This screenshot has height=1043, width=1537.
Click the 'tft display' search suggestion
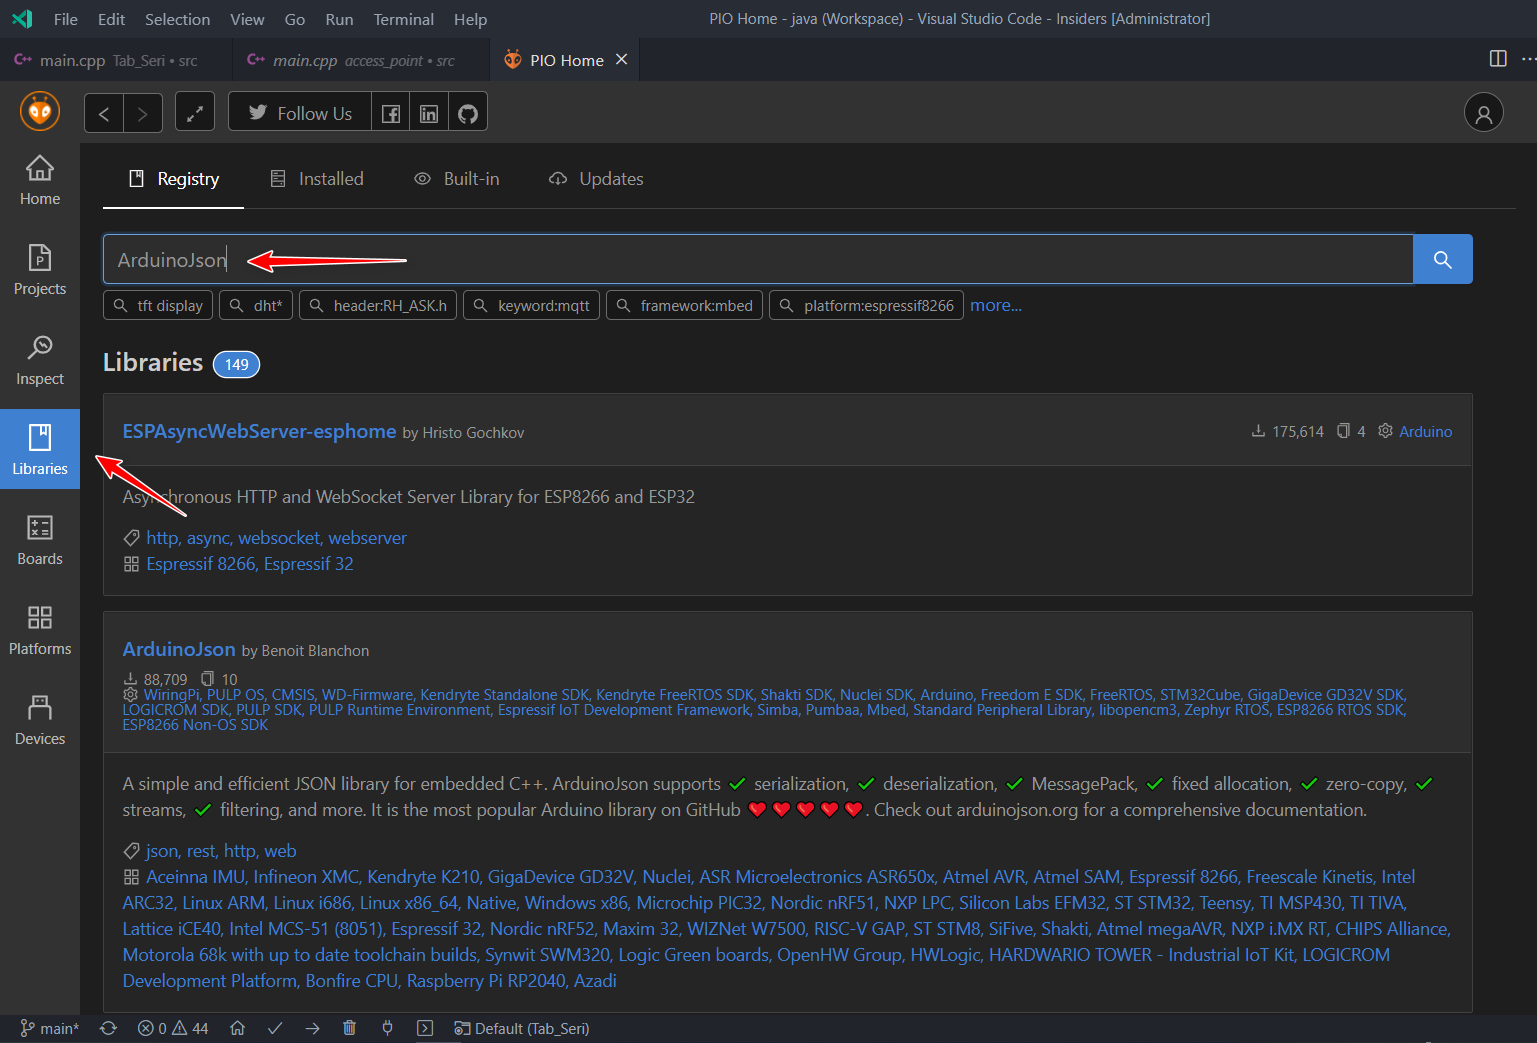[x=160, y=305]
